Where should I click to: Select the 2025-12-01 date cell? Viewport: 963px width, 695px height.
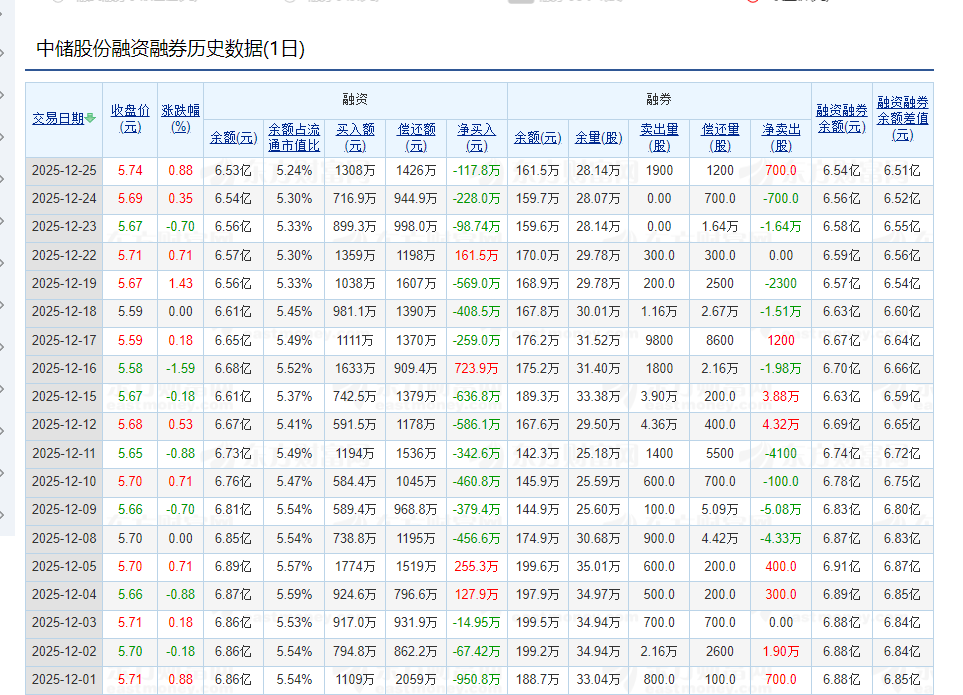(x=64, y=680)
